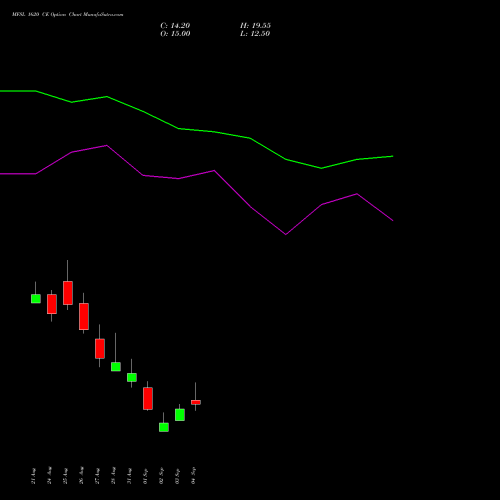Screen dimensions: 500x500
Task: Select the green candlestick above 02 Sep
Action: coord(164,427)
